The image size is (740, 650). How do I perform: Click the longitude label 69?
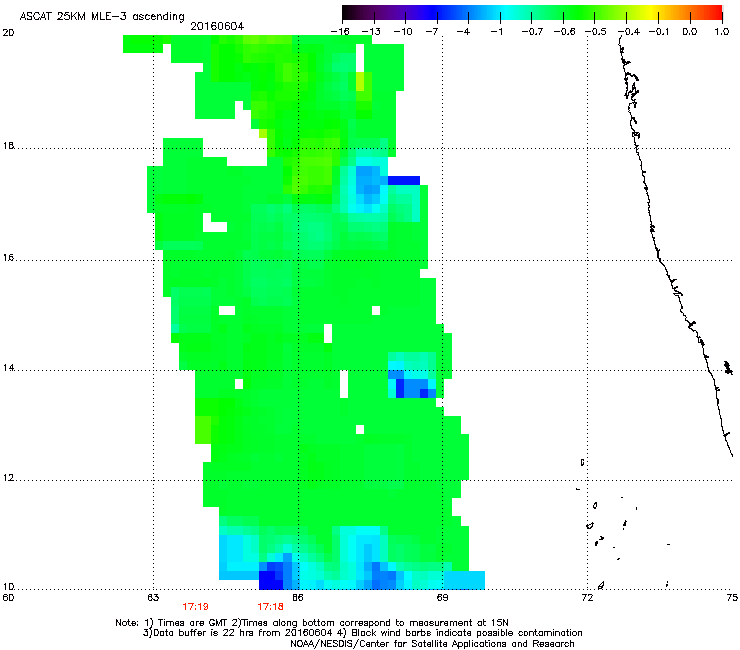(442, 598)
